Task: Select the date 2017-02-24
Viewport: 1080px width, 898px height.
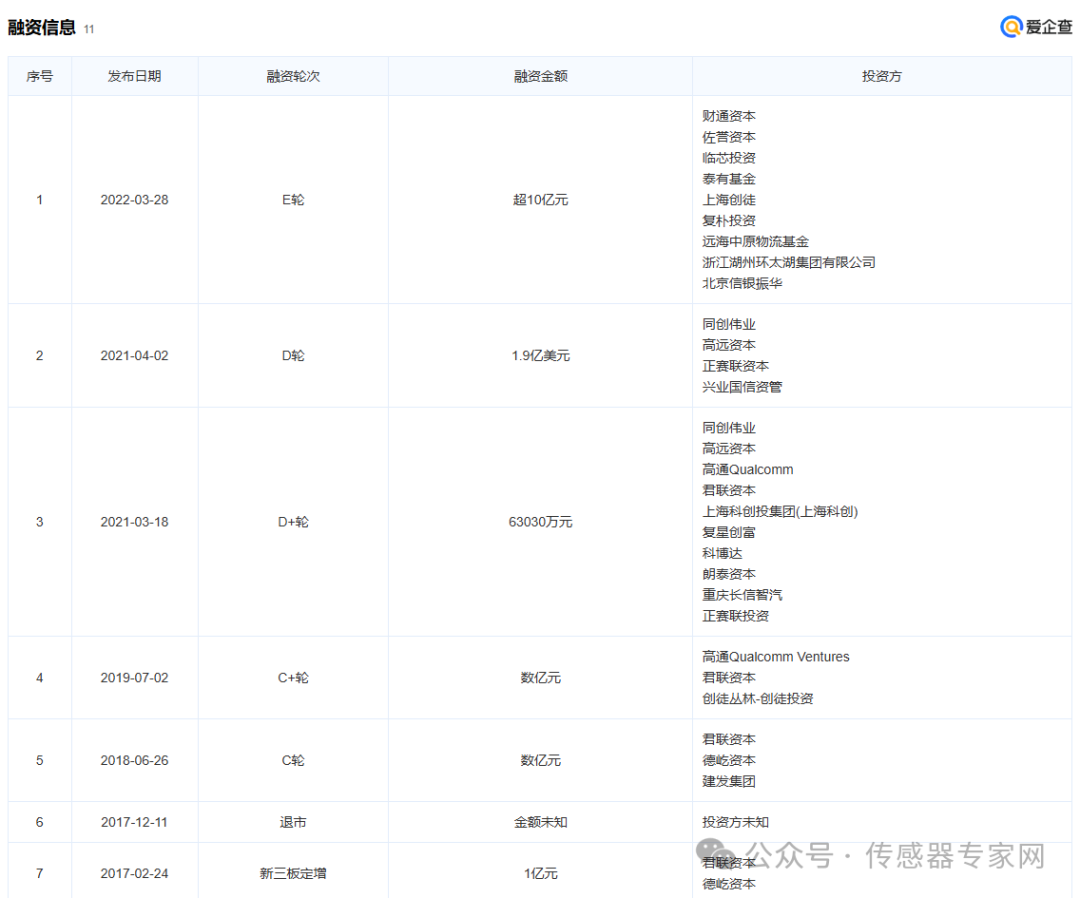Action: pyautogui.click(x=134, y=873)
